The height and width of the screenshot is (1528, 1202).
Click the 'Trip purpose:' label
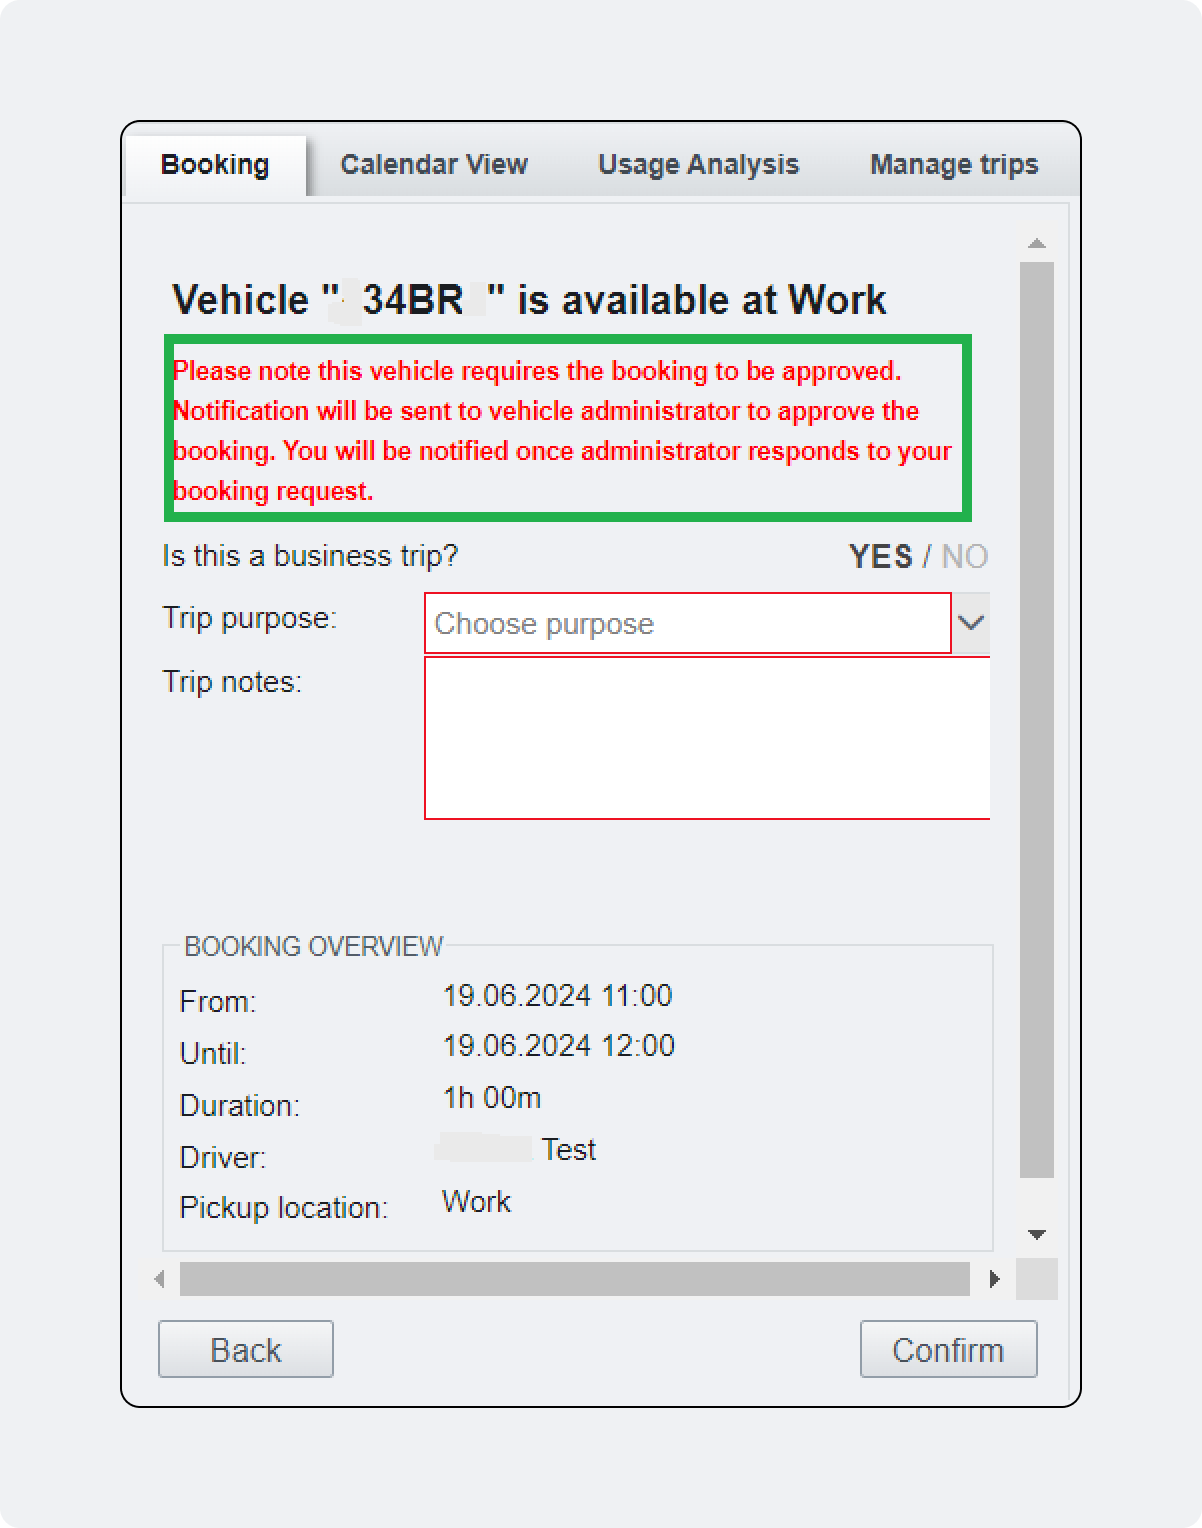[249, 618]
